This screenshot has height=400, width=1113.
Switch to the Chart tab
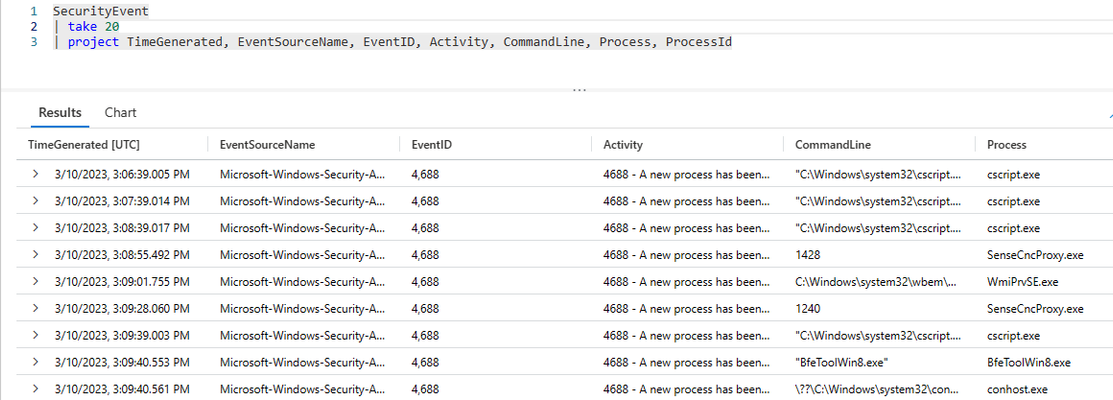click(x=121, y=113)
